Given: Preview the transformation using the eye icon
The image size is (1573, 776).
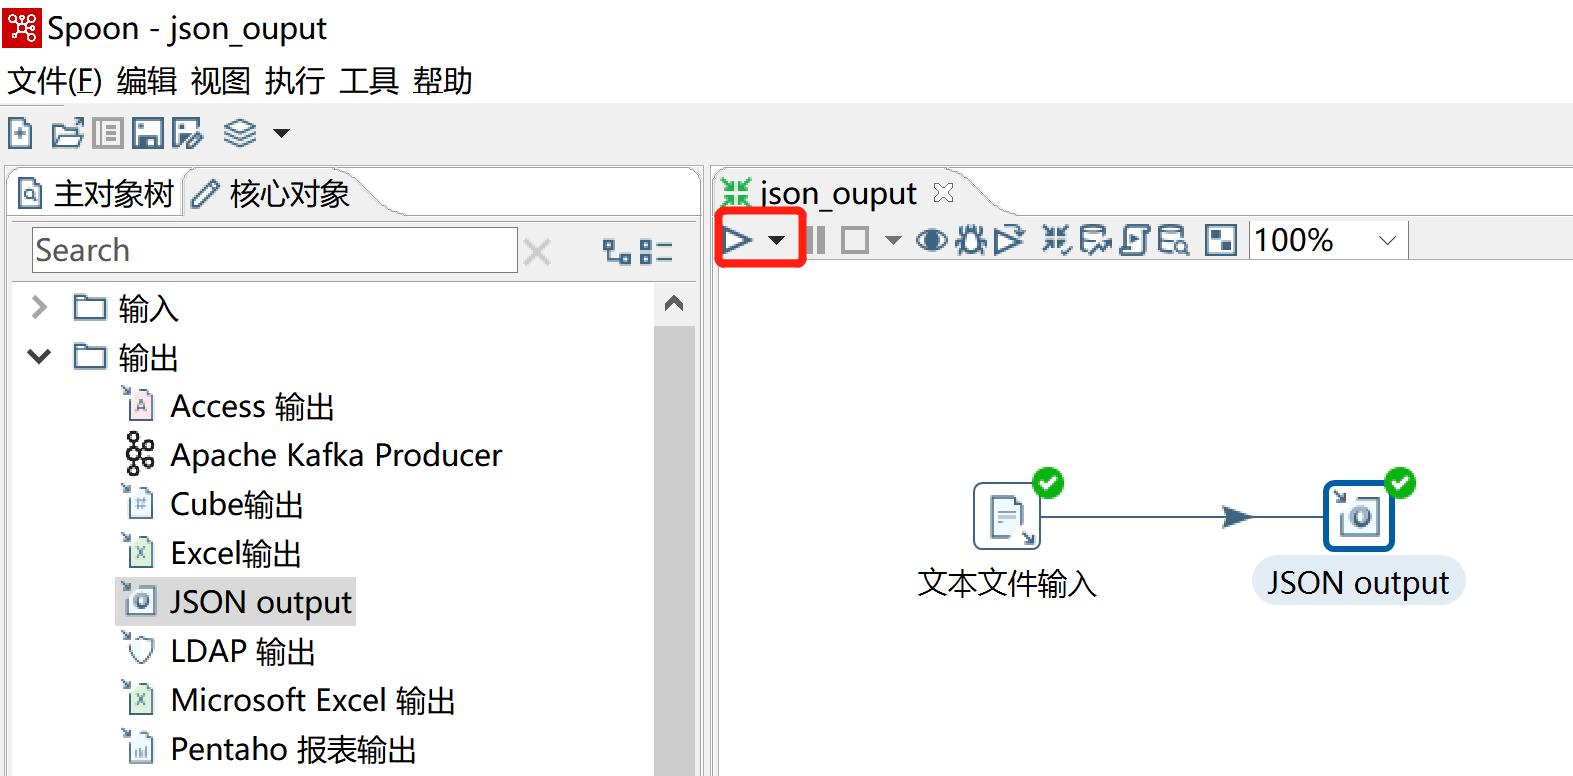Looking at the screenshot, I should coord(932,240).
